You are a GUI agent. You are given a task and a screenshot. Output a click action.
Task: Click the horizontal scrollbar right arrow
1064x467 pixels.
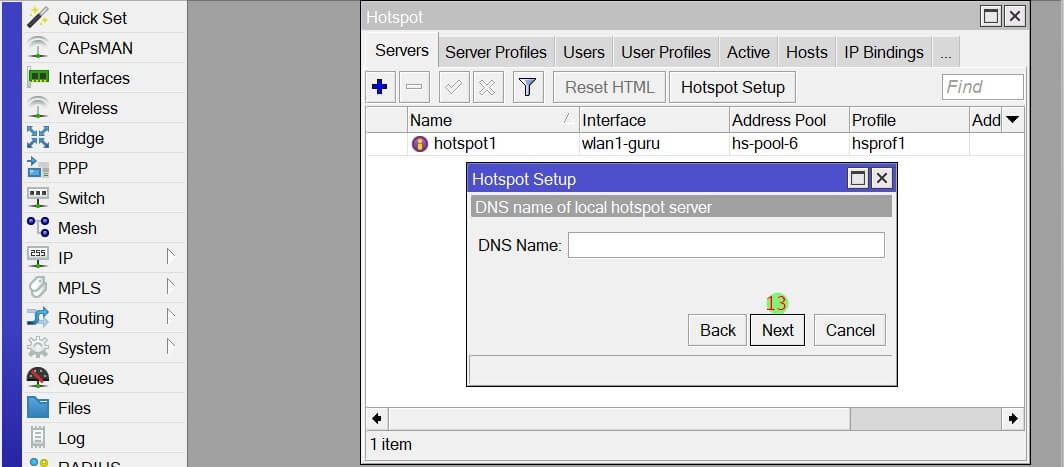pos(1014,418)
